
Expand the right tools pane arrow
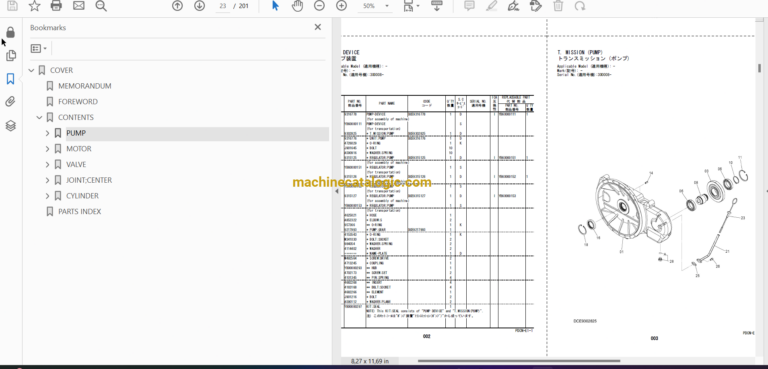(766, 191)
